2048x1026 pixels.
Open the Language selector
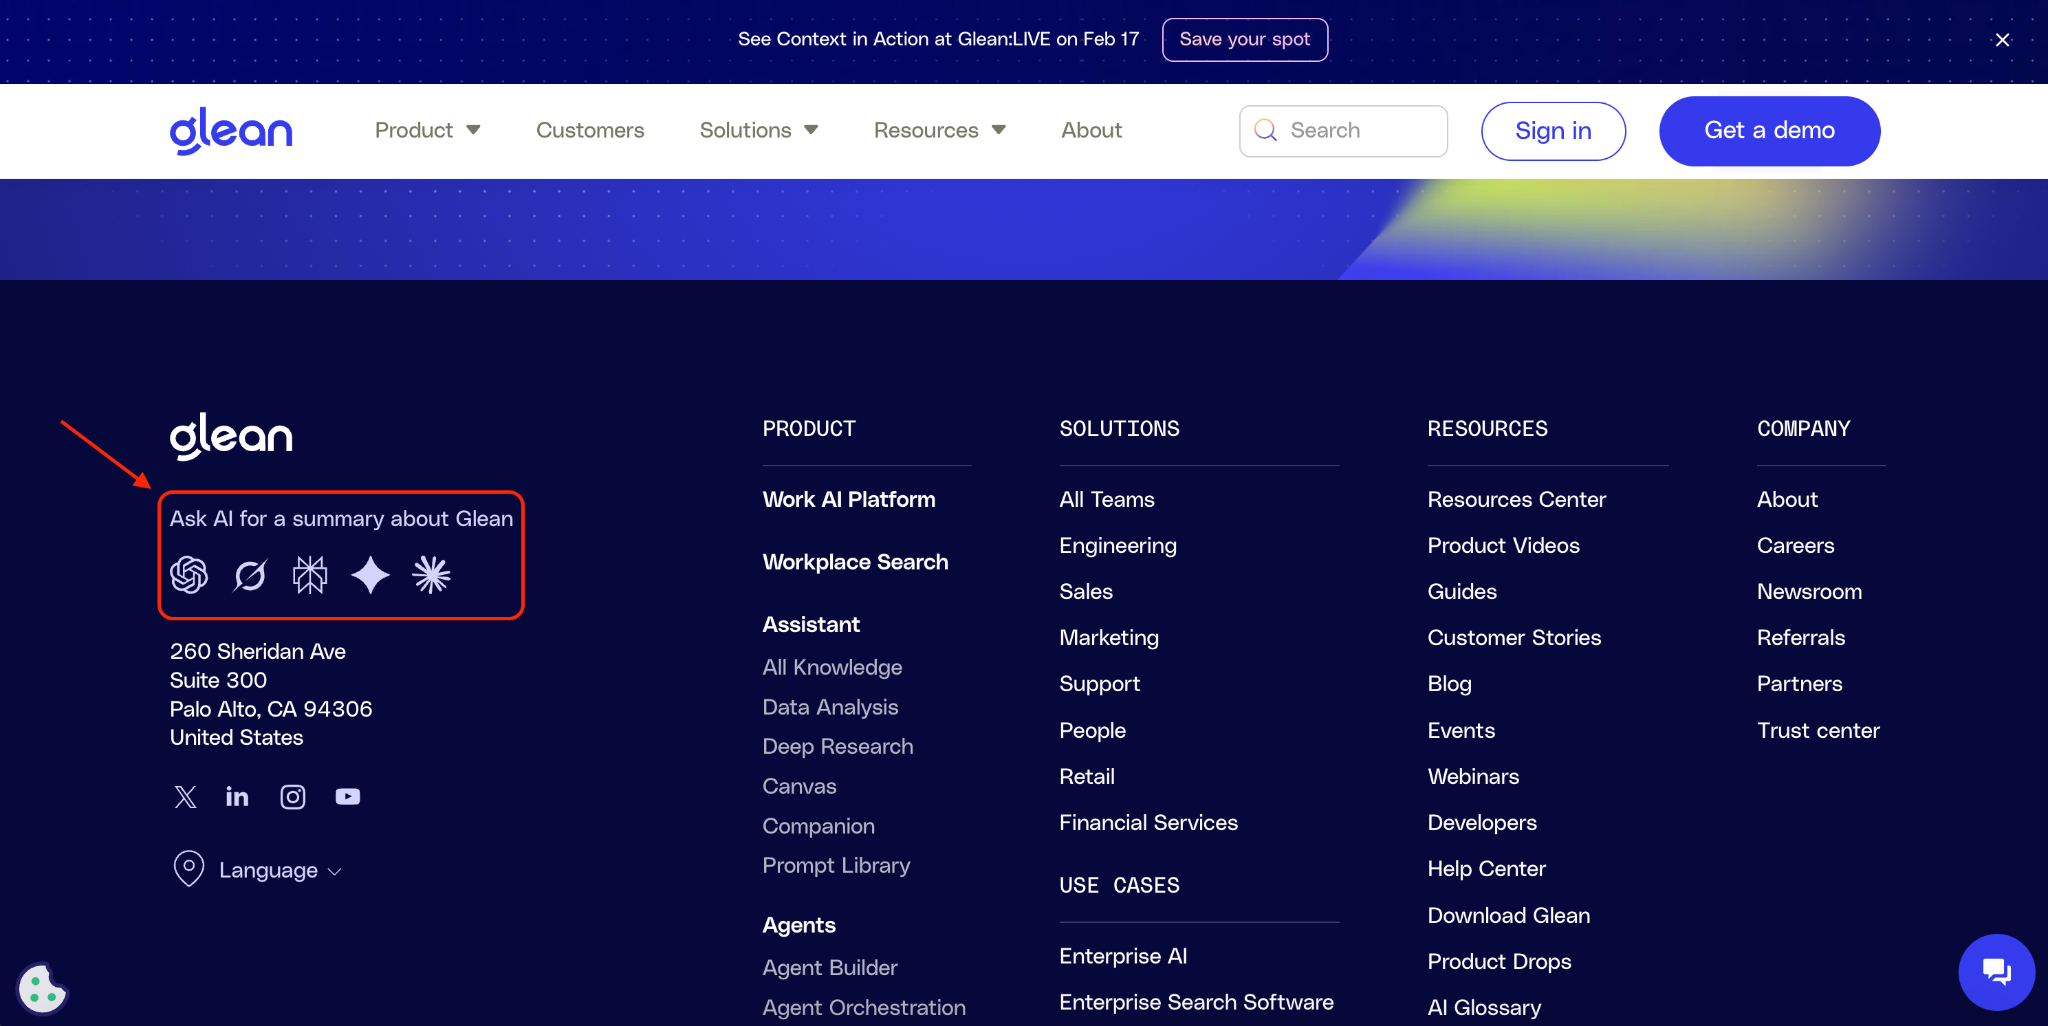[258, 870]
